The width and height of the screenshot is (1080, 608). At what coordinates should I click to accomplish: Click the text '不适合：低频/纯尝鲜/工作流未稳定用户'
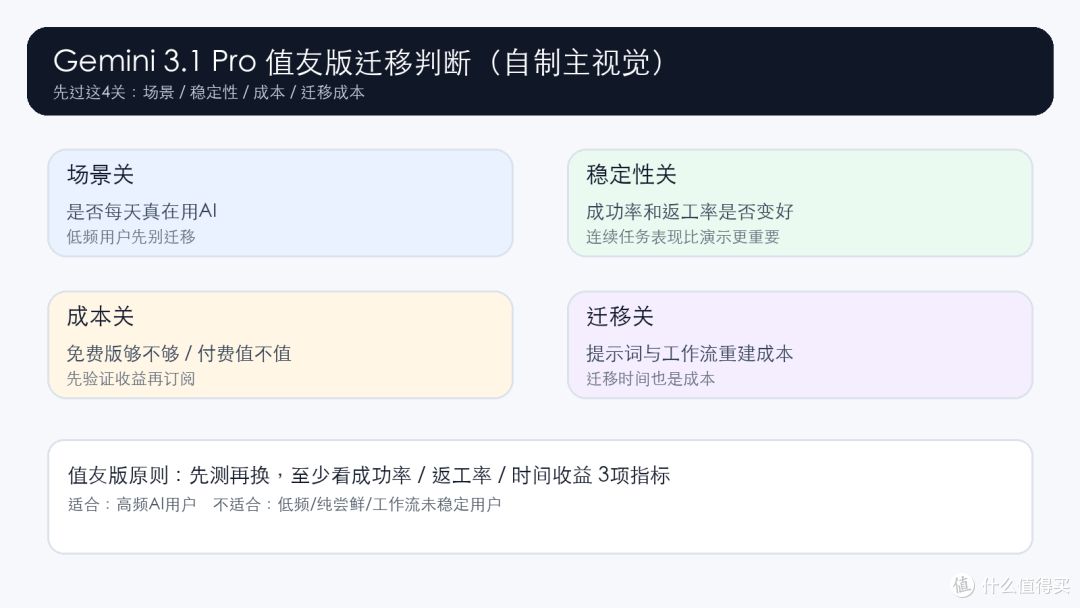tap(357, 504)
